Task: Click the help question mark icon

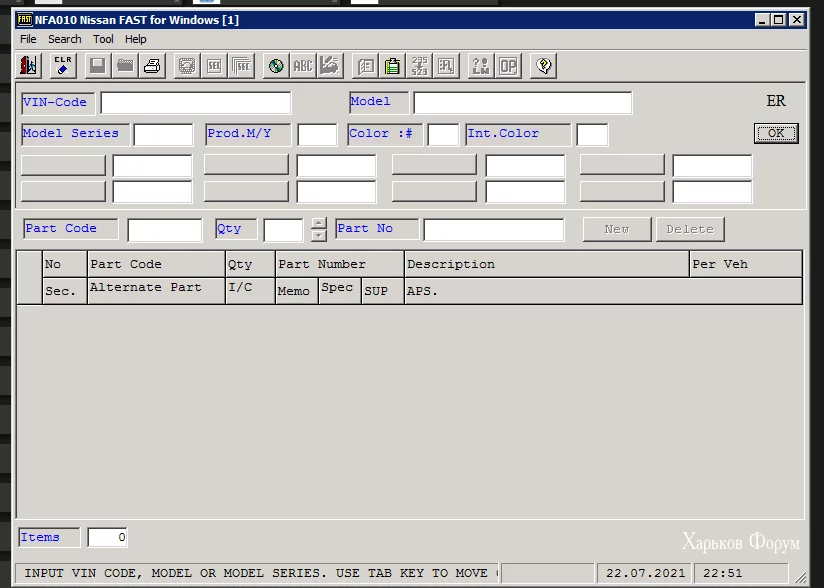Action: pyautogui.click(x=543, y=66)
